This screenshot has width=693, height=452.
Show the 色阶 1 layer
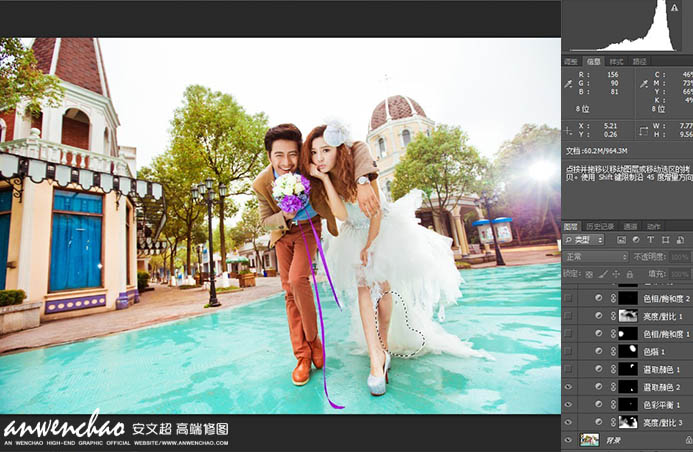(569, 352)
